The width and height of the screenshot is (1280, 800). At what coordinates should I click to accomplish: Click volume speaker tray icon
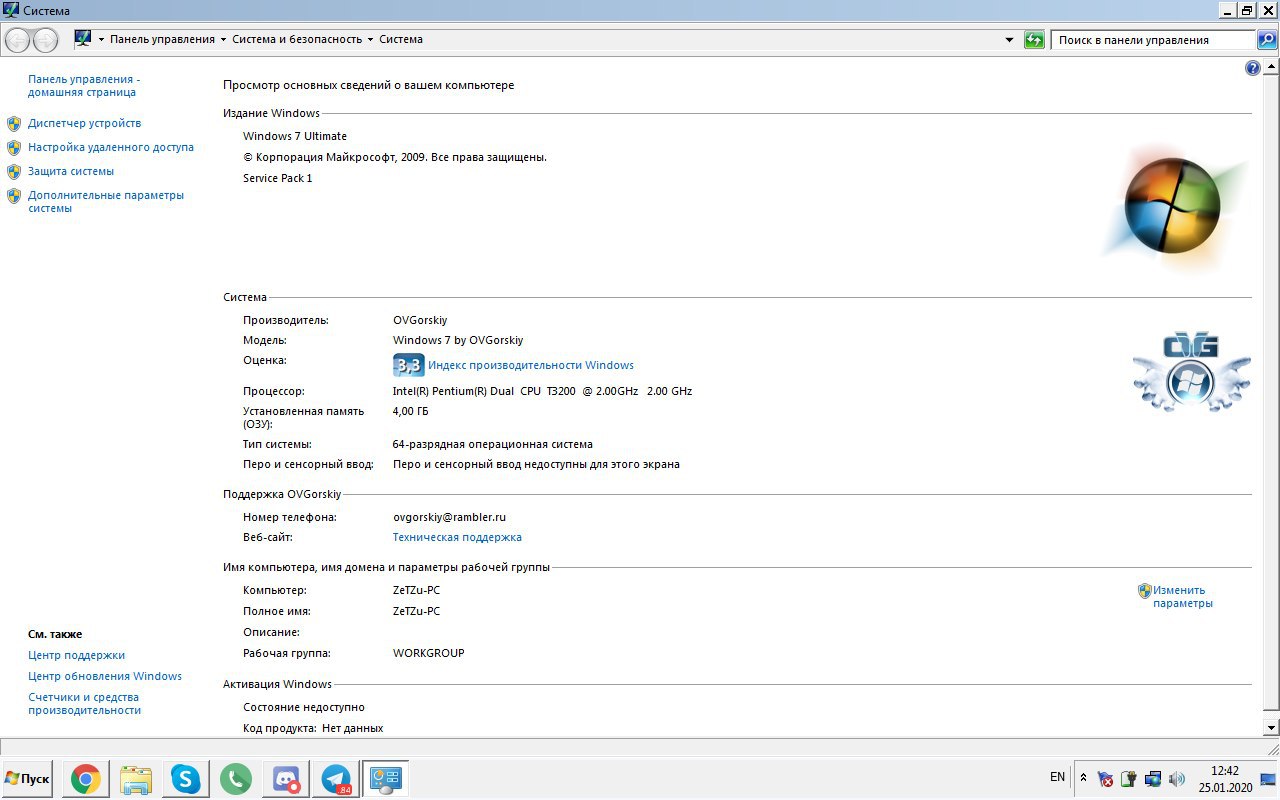coord(1177,778)
